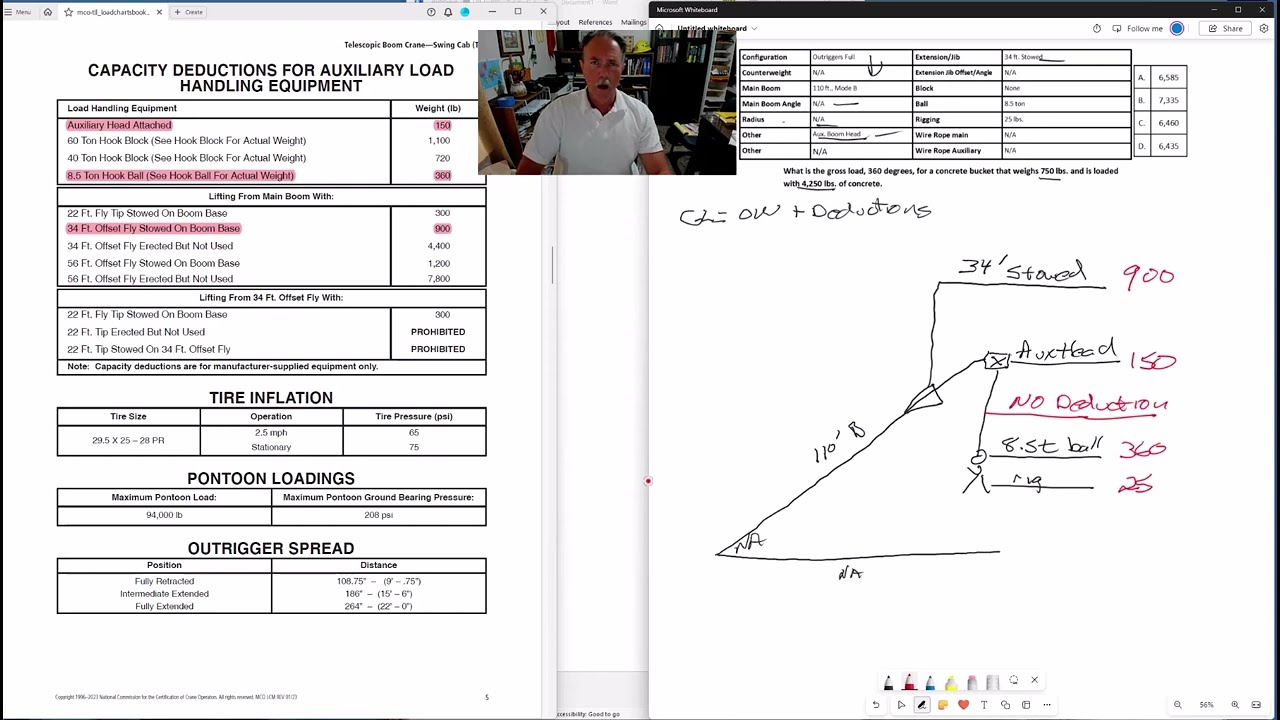
Task: Click the PDF viewer vertical scrollbar
Action: pos(552,264)
